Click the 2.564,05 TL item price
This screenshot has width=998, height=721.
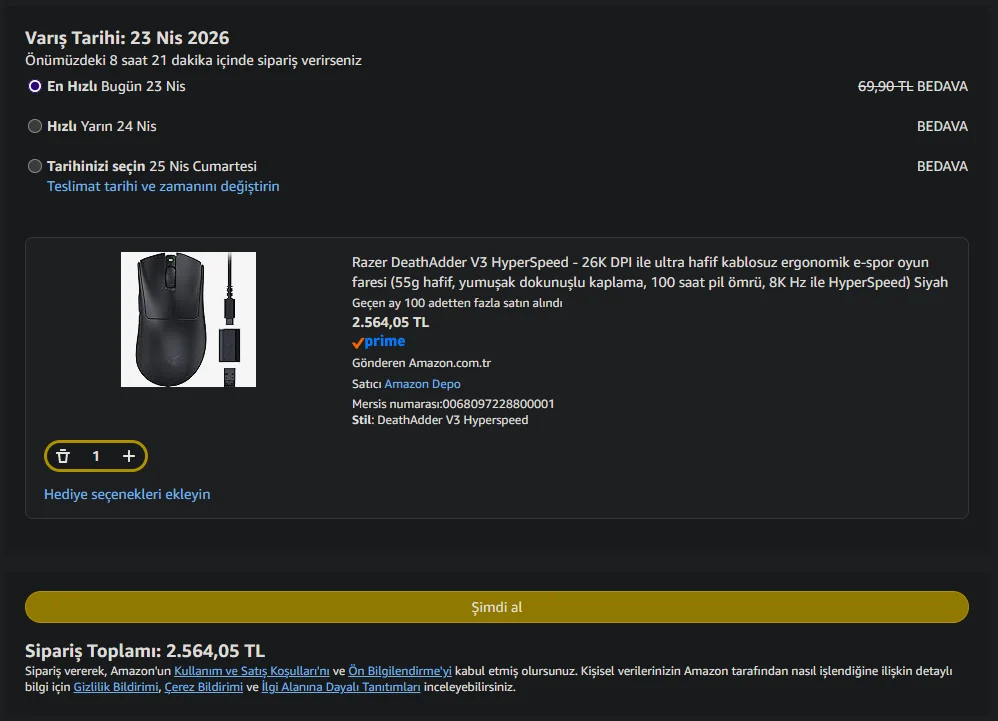(390, 322)
